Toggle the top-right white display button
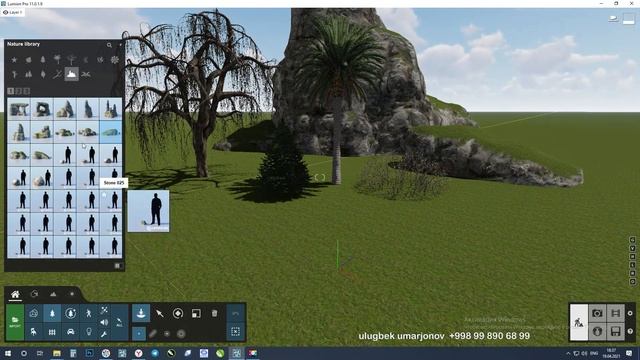This screenshot has width=640, height=360. (x=629, y=19)
